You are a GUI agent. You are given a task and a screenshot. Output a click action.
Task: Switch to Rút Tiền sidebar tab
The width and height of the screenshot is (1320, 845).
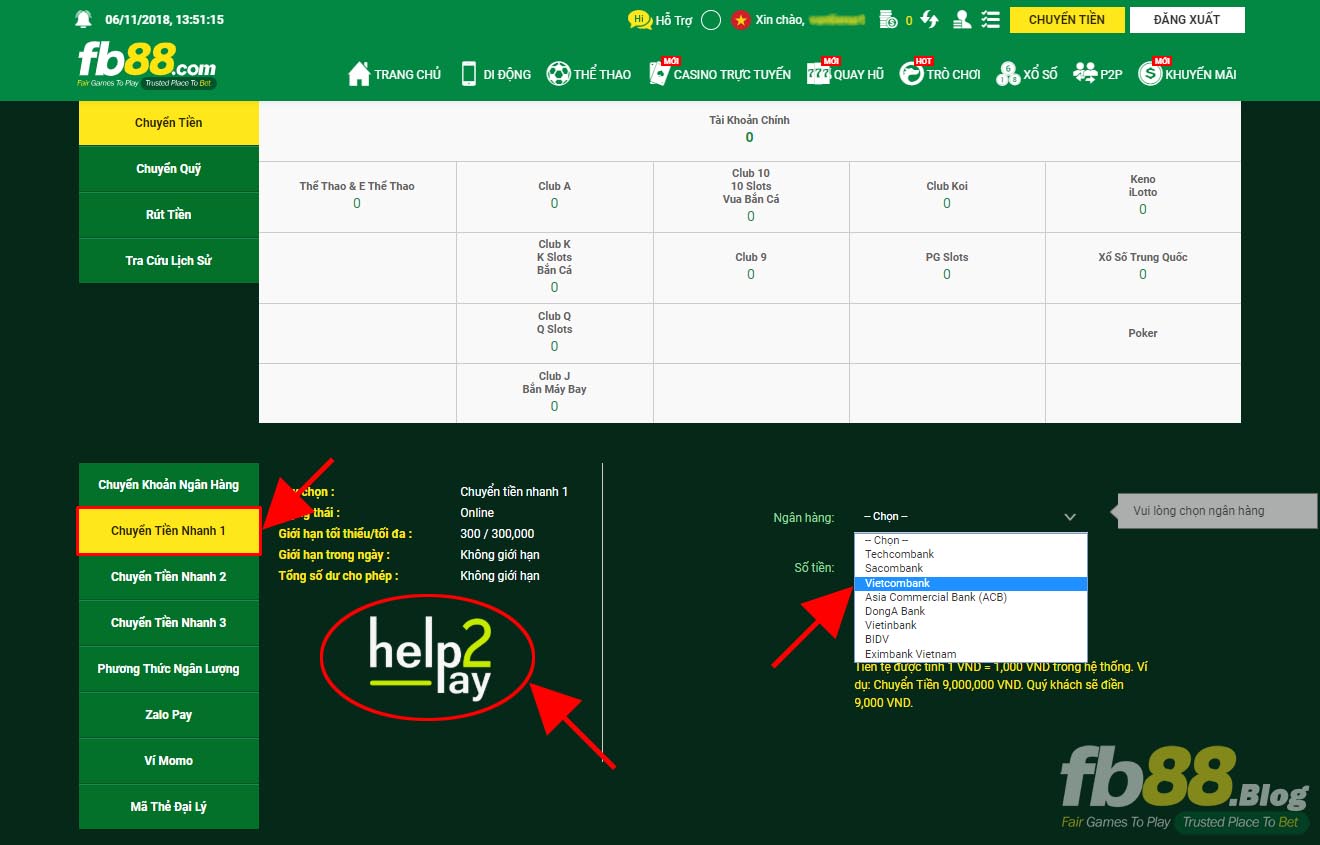point(168,215)
